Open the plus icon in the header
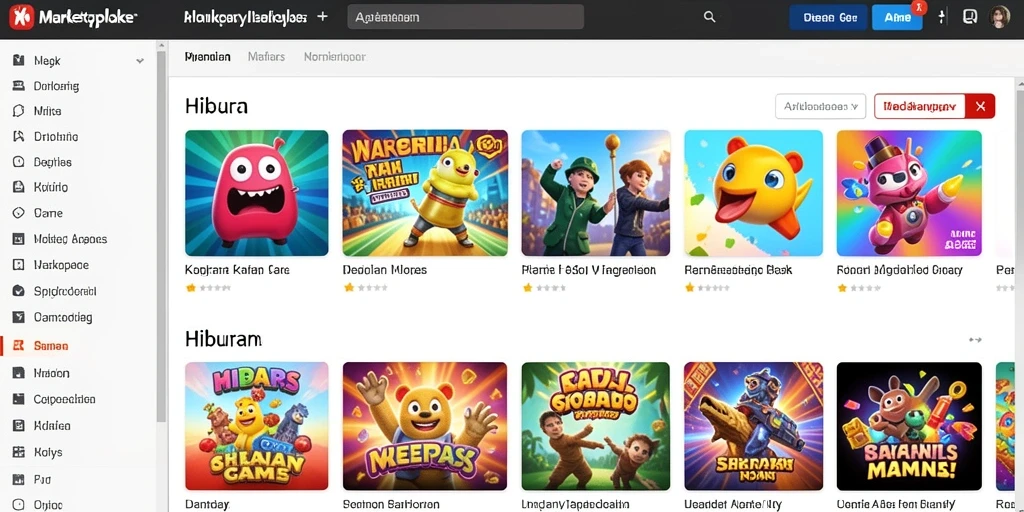 (322, 17)
